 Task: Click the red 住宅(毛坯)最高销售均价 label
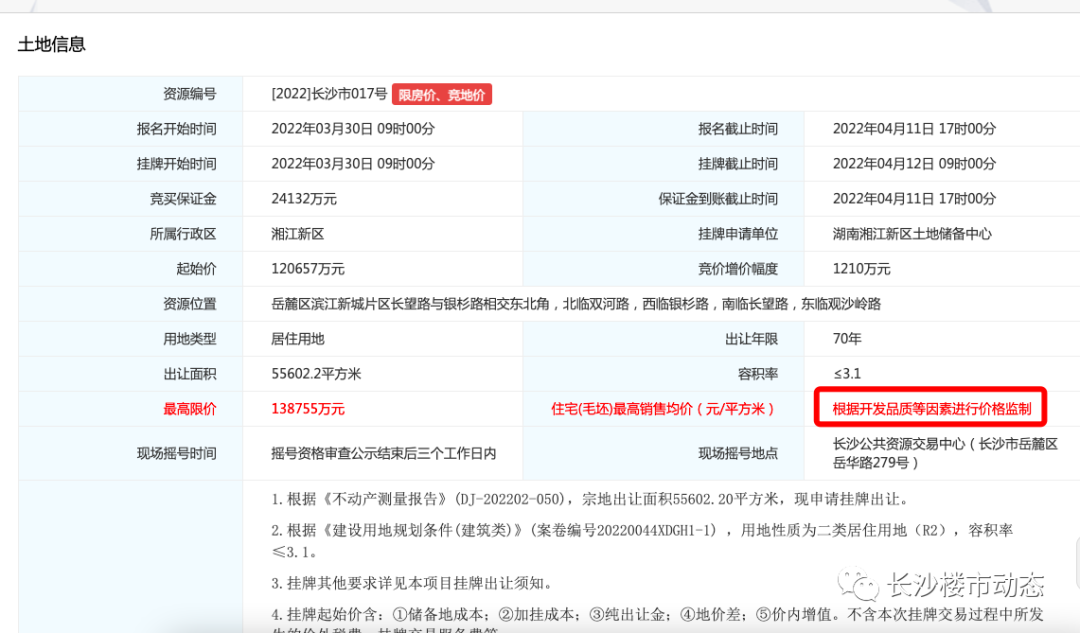point(664,409)
